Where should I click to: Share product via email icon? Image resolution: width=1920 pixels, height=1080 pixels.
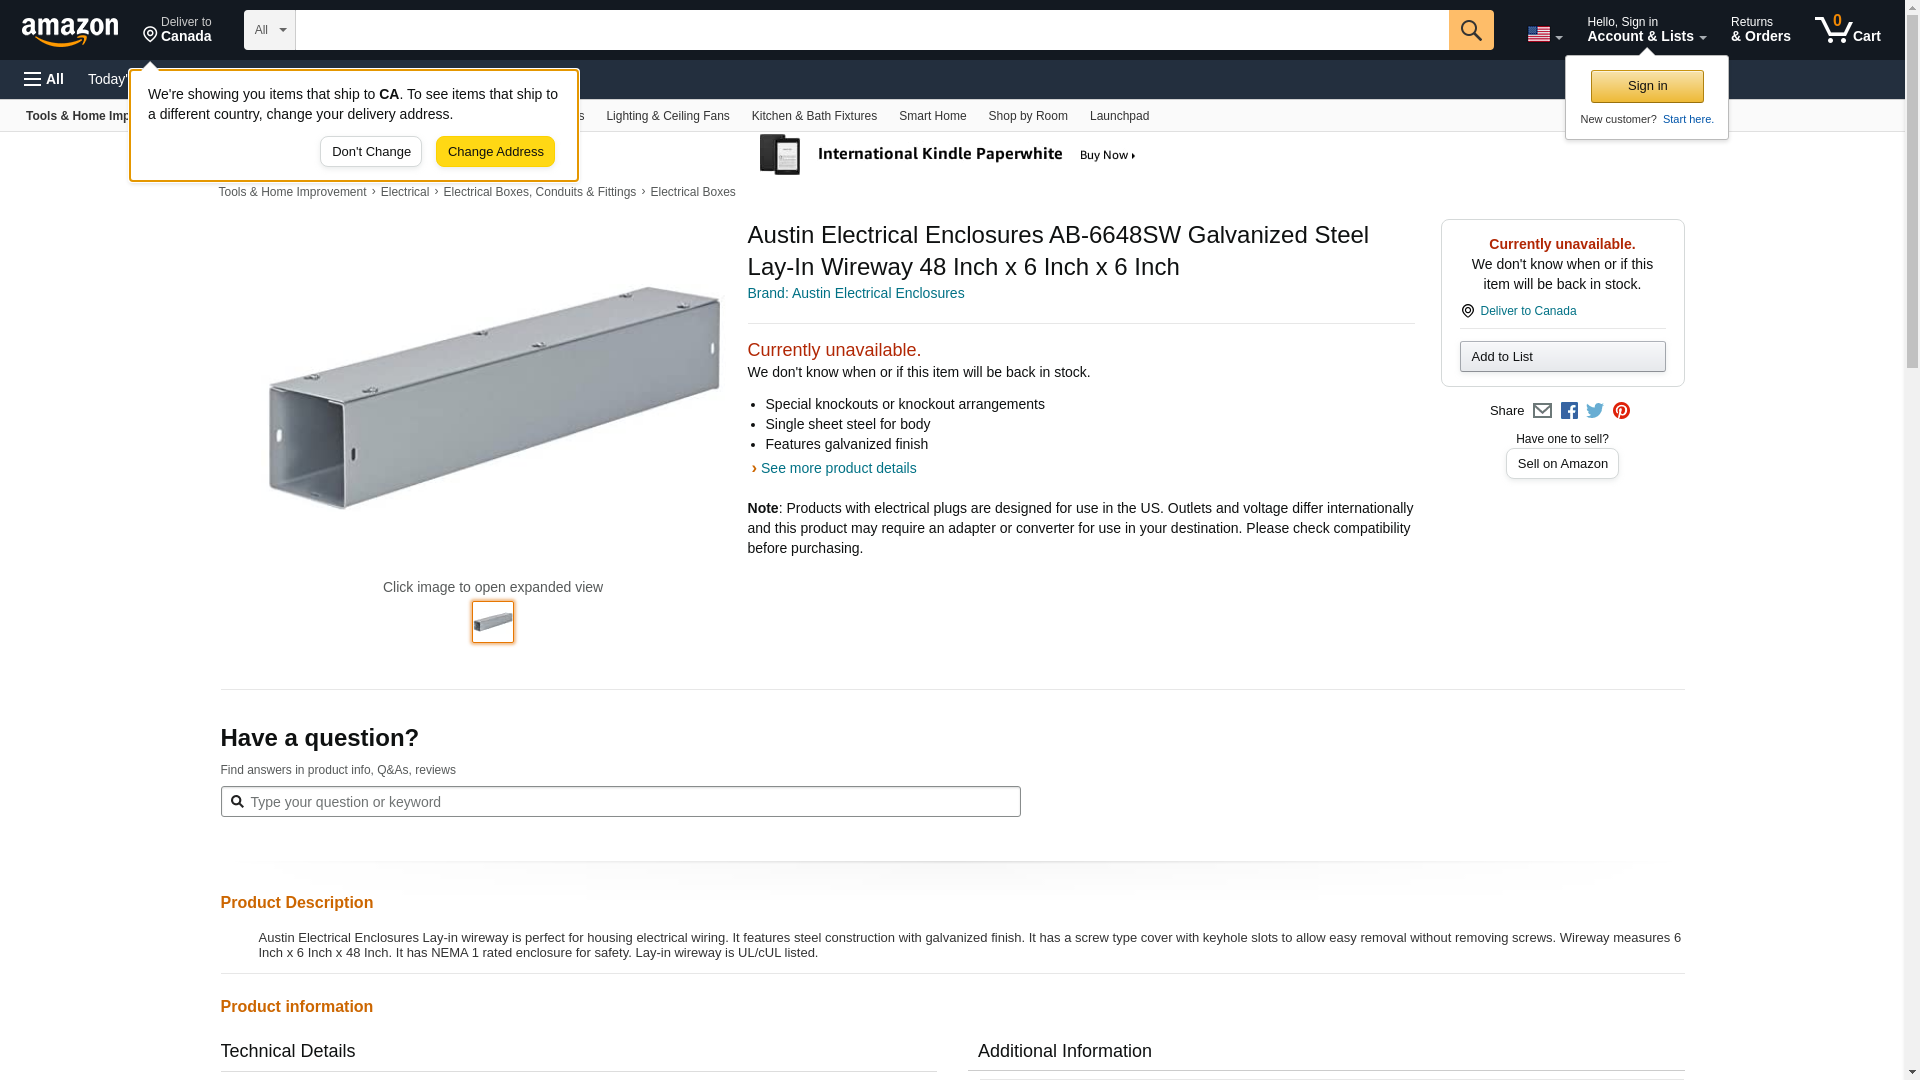click(1542, 411)
